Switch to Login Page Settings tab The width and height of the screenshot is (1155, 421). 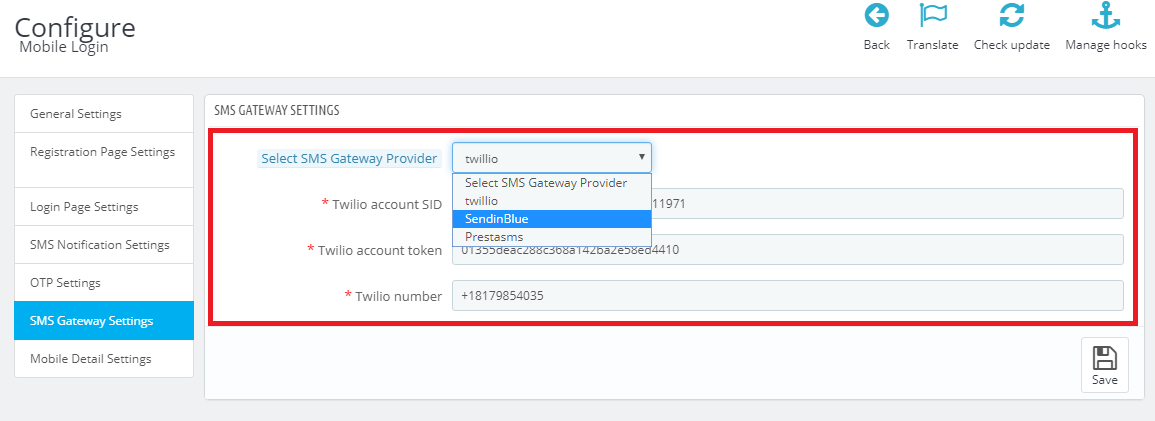pyautogui.click(x=104, y=207)
